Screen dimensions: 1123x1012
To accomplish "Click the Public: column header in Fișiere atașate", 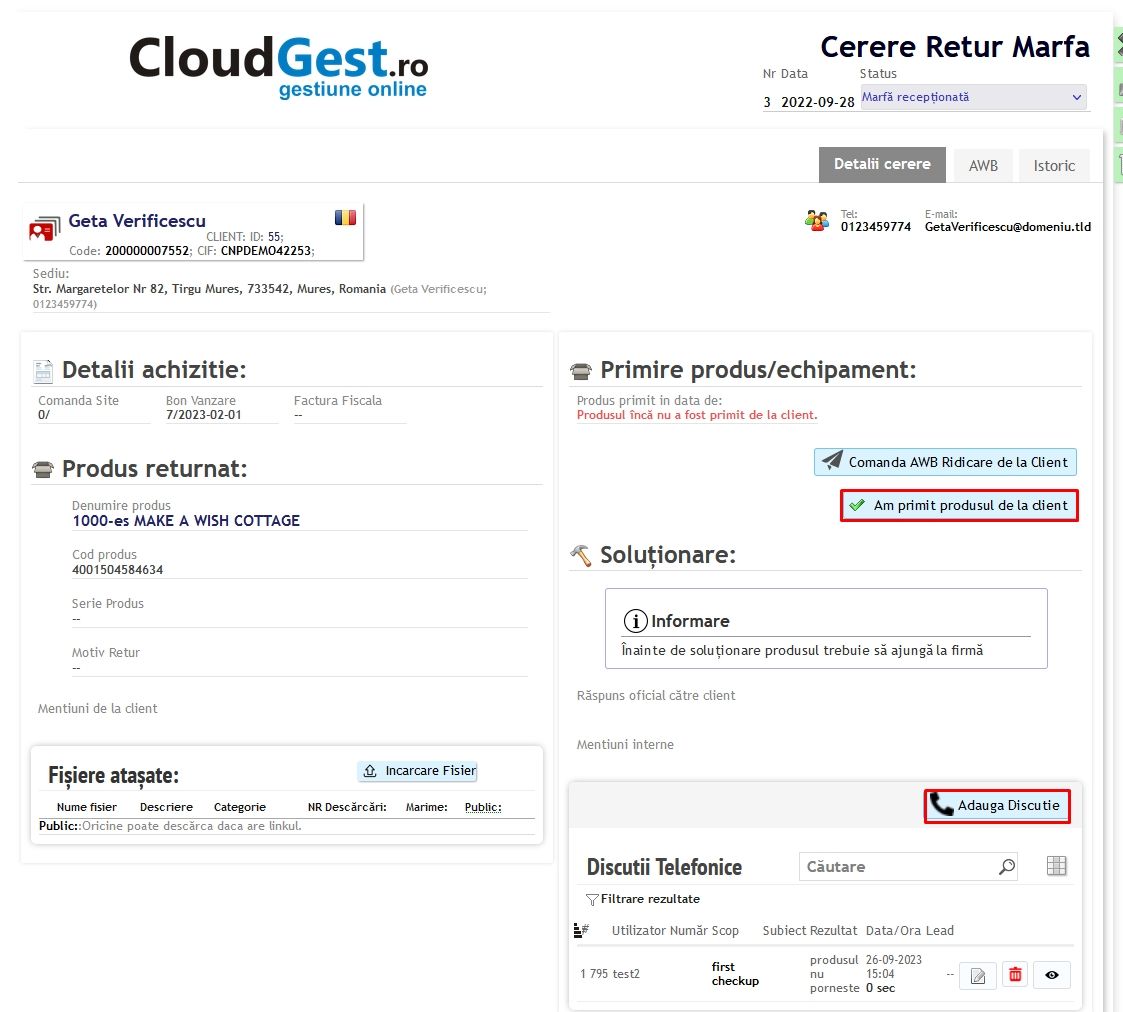I will 483,807.
